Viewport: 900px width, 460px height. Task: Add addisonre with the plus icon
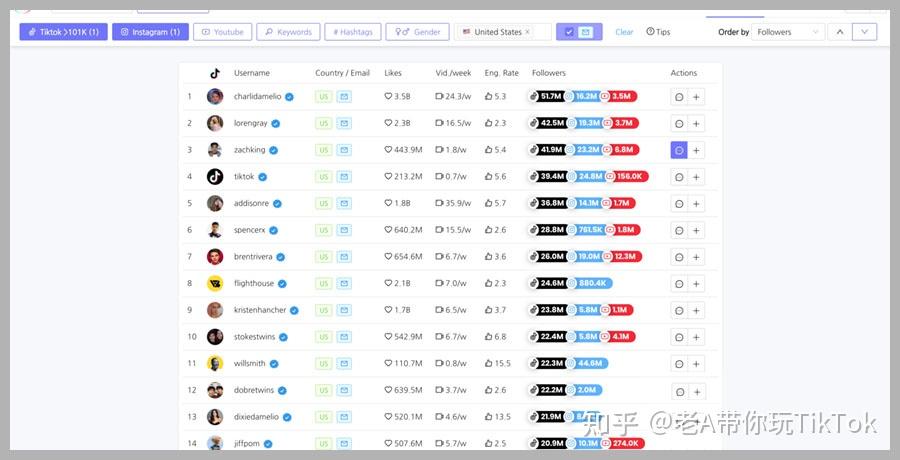click(x=696, y=204)
